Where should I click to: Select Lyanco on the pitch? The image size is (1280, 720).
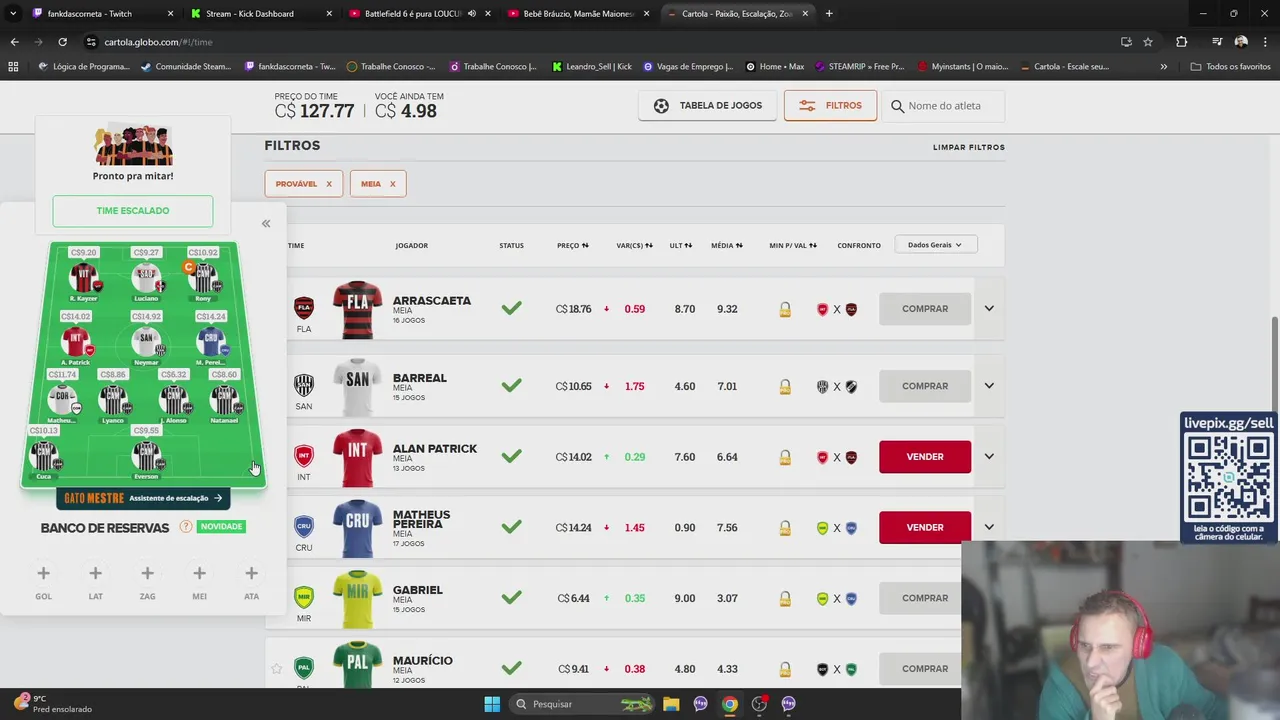113,400
